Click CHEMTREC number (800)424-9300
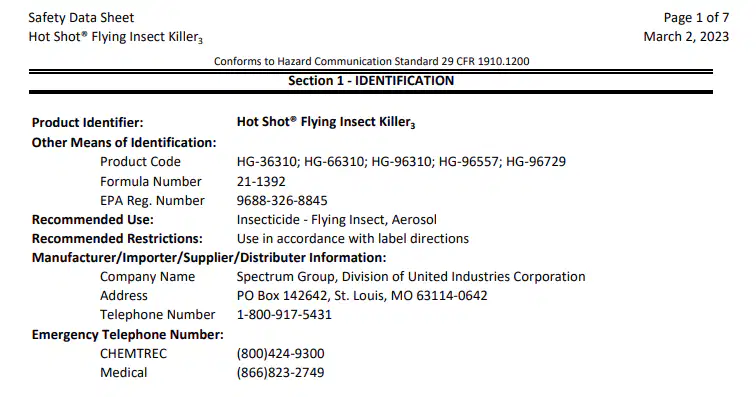The width and height of the screenshot is (756, 397). (281, 354)
